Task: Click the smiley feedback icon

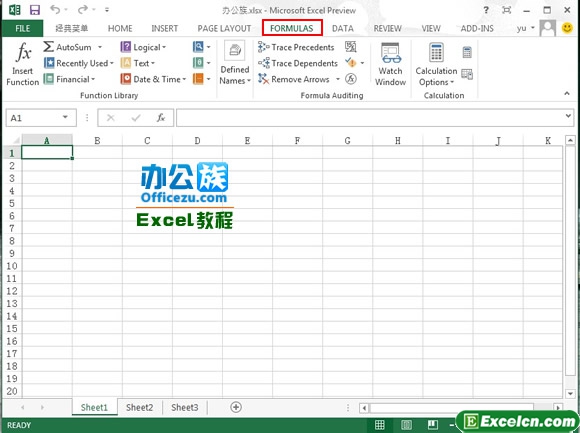Action: (567, 28)
